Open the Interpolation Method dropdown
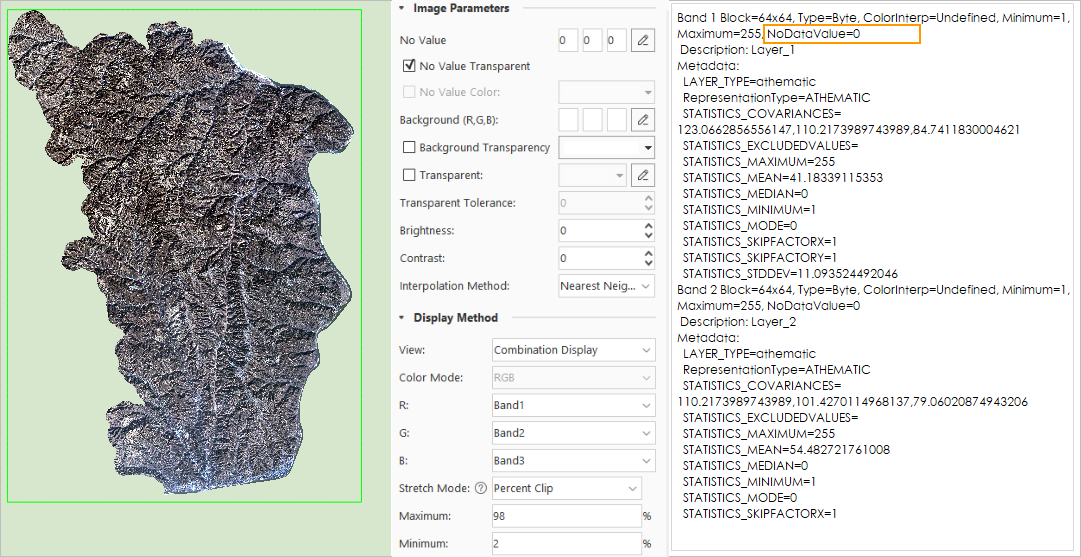 [x=605, y=286]
